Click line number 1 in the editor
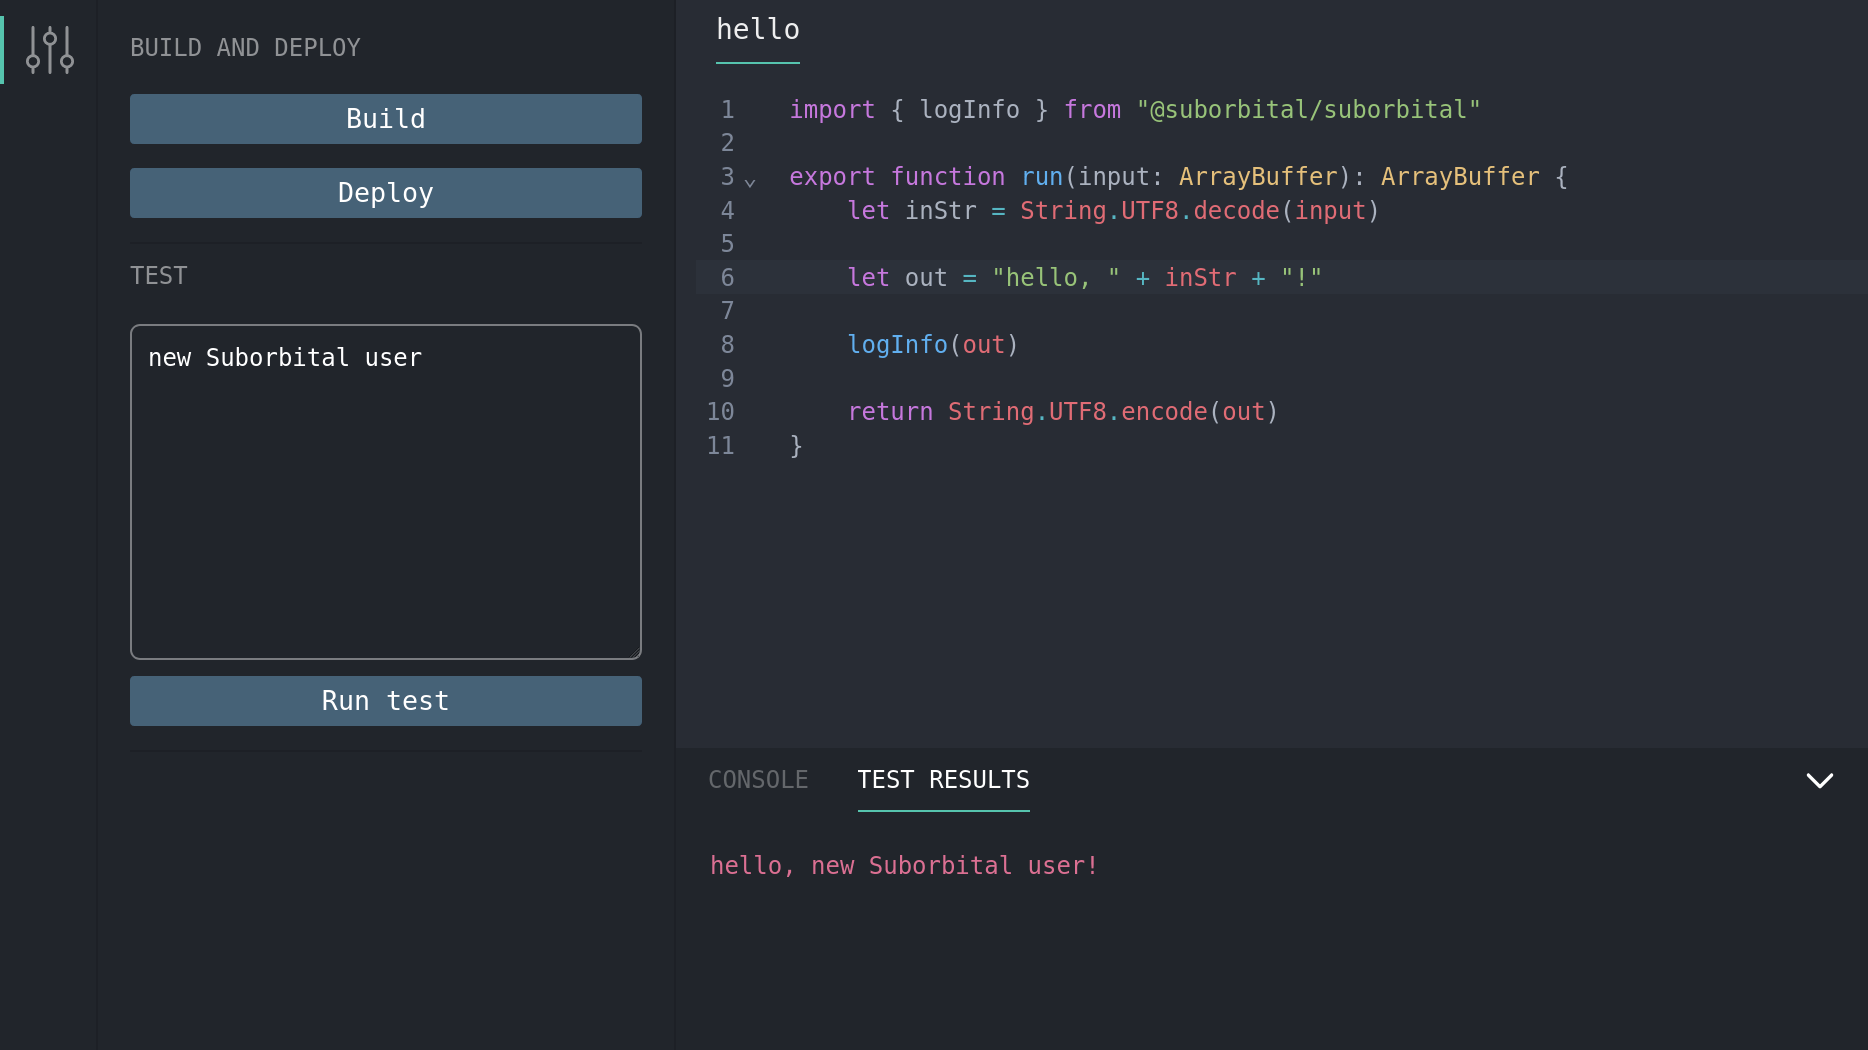Screen dimensions: 1868x1050 (x=727, y=109)
